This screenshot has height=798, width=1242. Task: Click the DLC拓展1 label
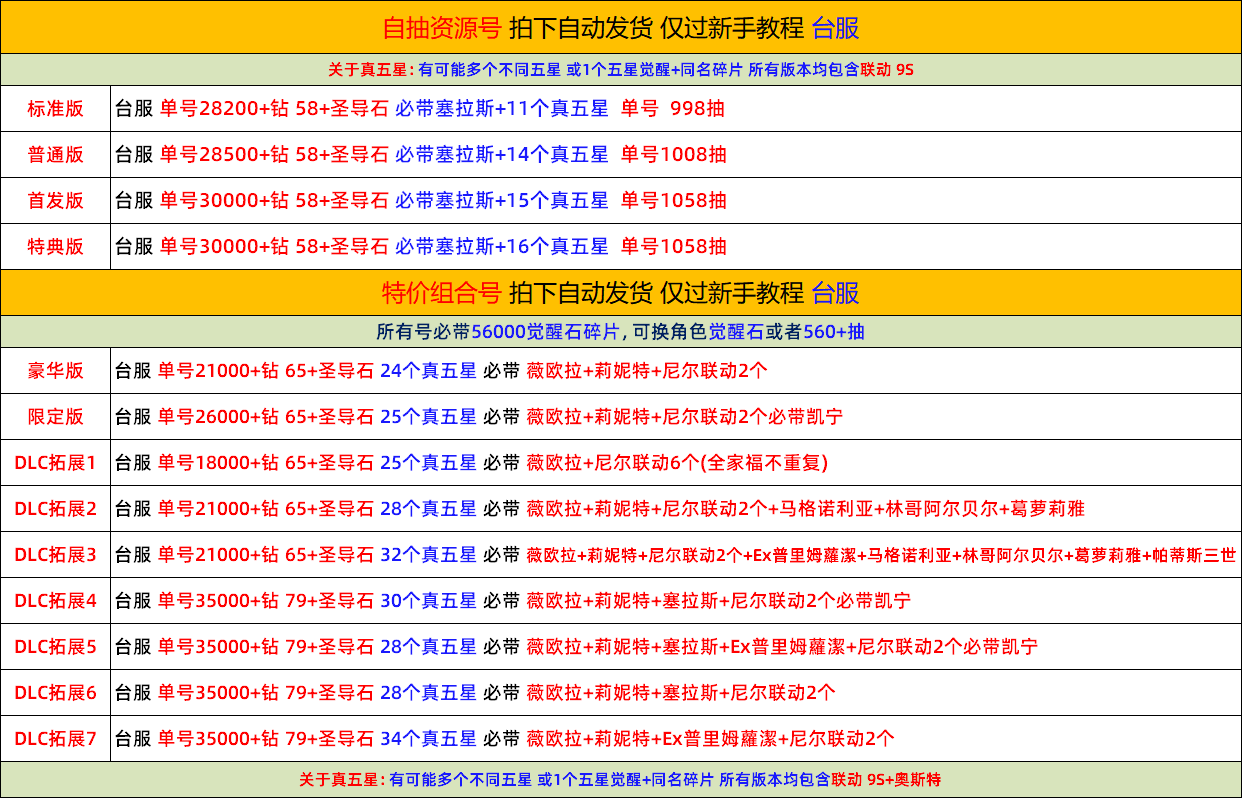click(55, 463)
